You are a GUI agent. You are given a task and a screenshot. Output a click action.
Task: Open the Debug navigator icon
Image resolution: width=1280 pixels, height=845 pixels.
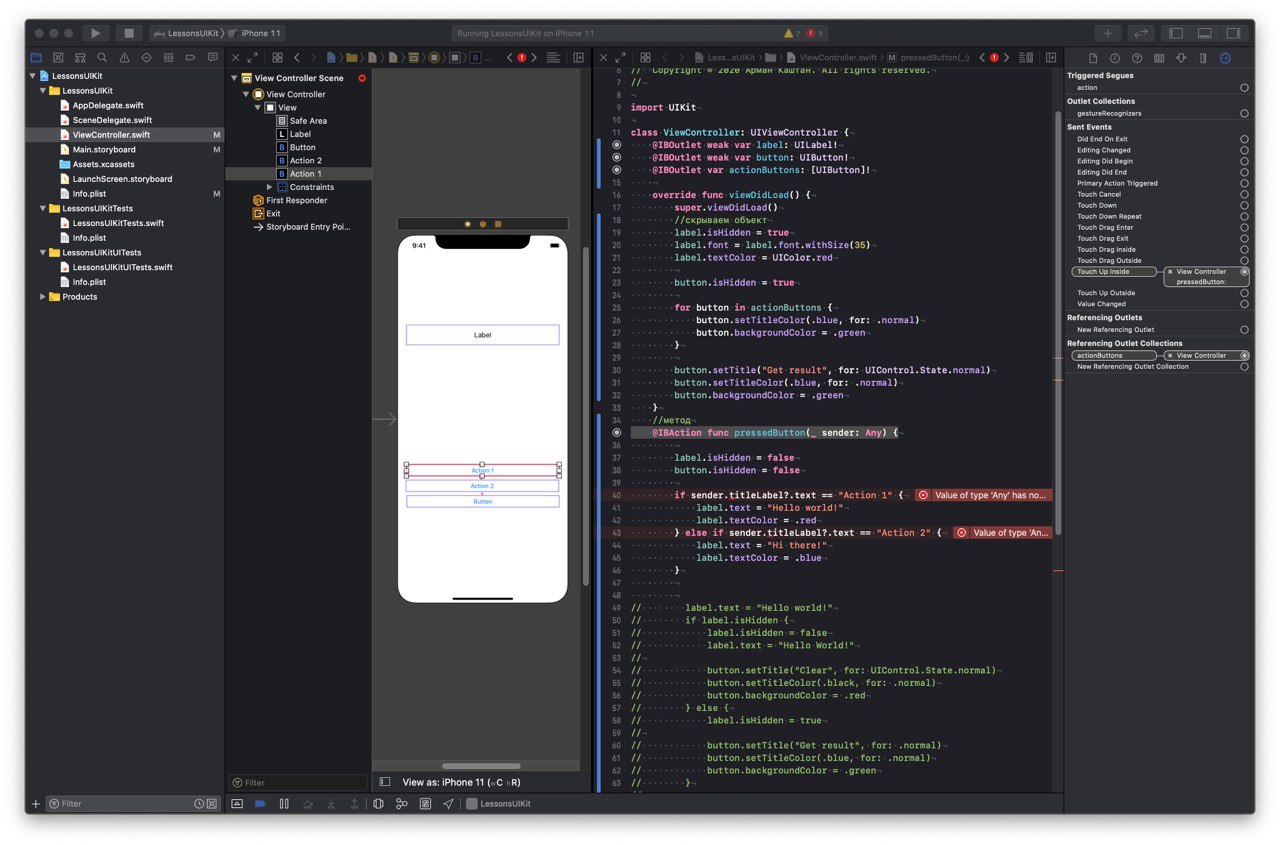168,58
